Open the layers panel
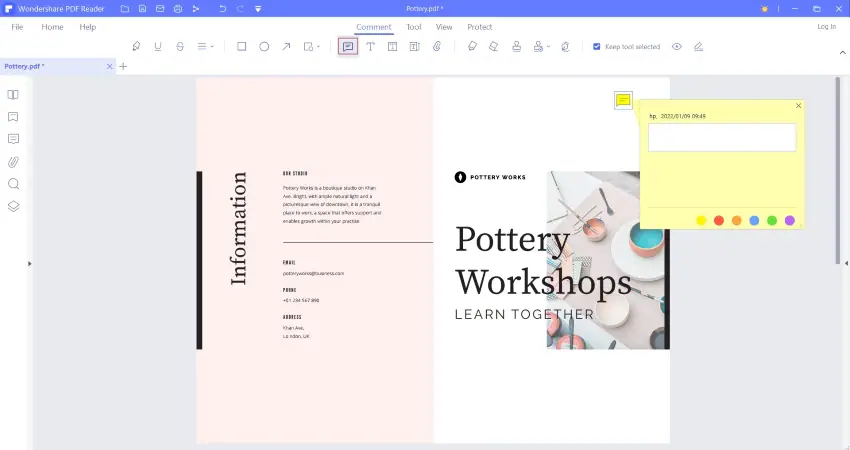The image size is (850, 450). point(13,206)
